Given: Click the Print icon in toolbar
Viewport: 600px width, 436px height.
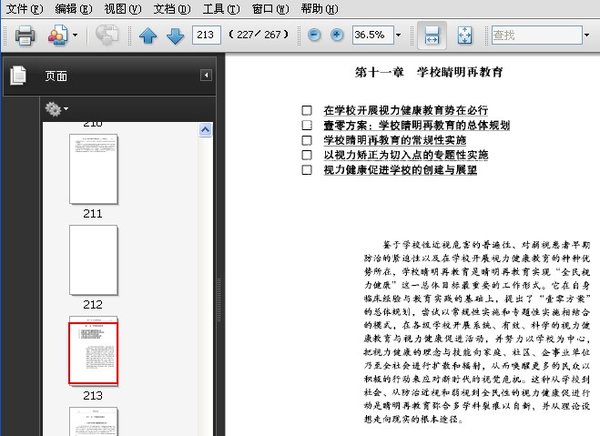Looking at the screenshot, I should pos(25,36).
